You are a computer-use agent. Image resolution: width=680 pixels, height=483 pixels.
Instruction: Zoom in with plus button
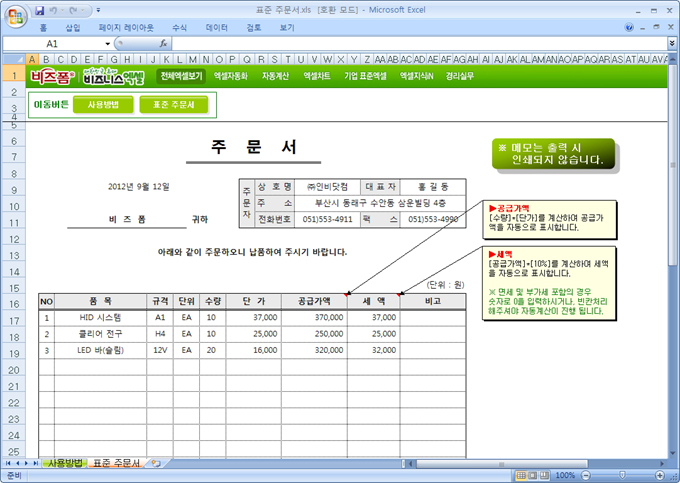(660, 476)
